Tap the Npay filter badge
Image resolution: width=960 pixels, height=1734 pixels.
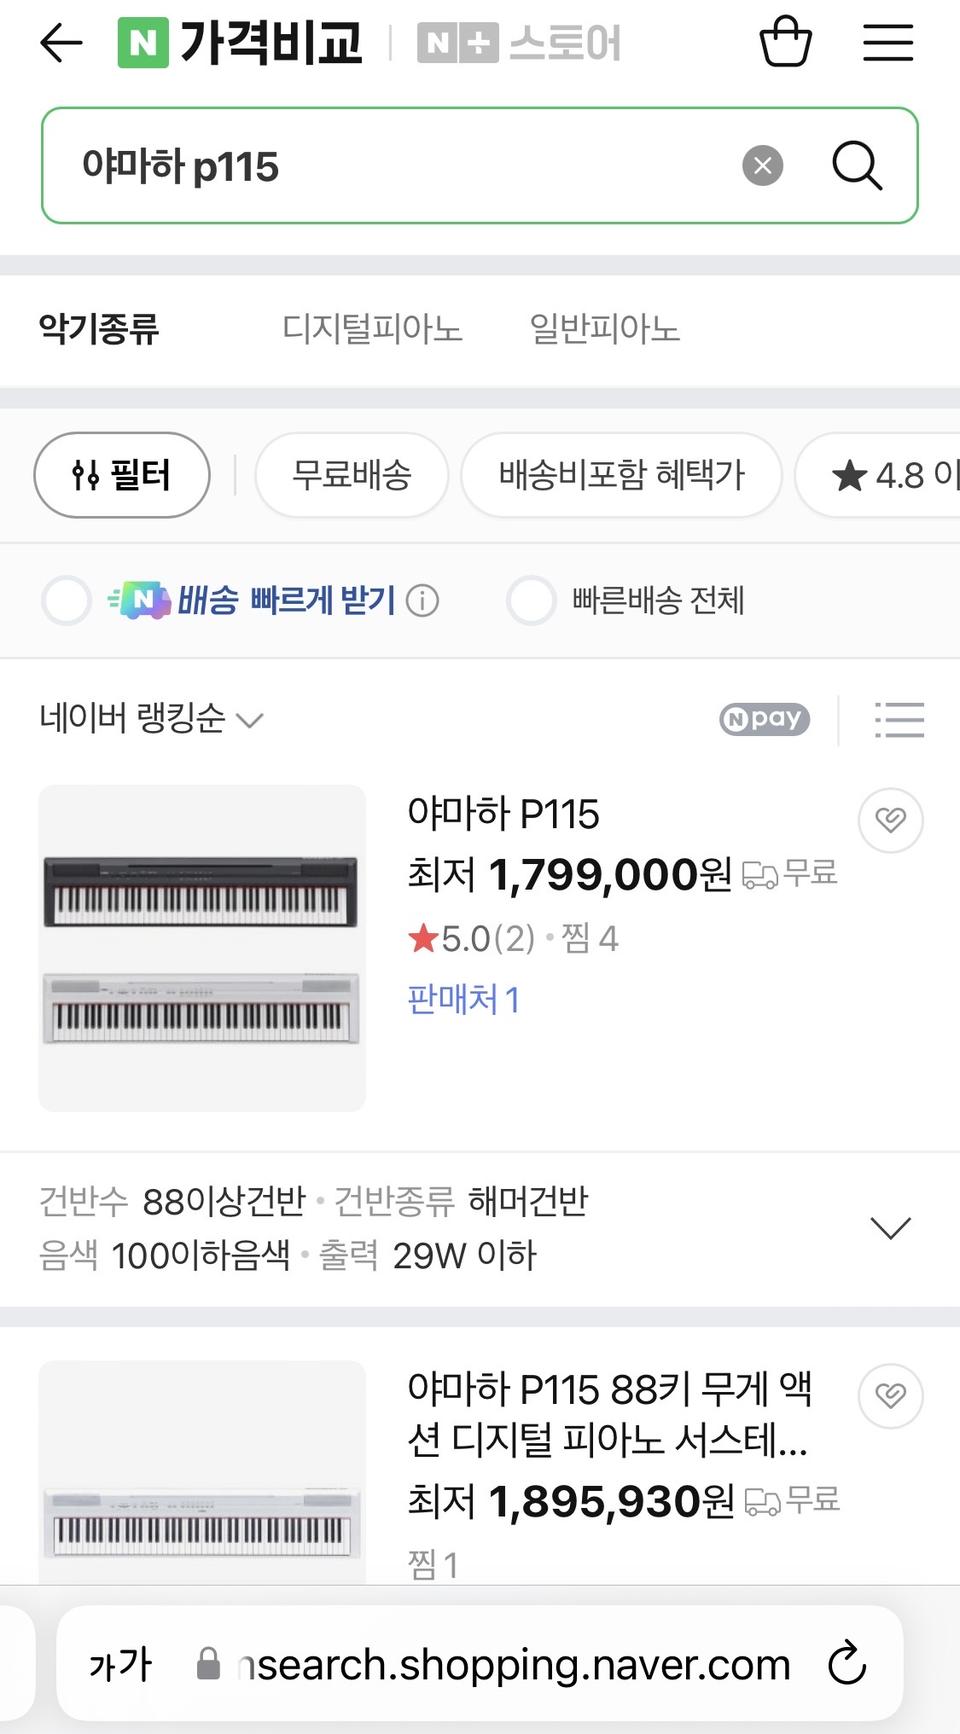[x=765, y=719]
